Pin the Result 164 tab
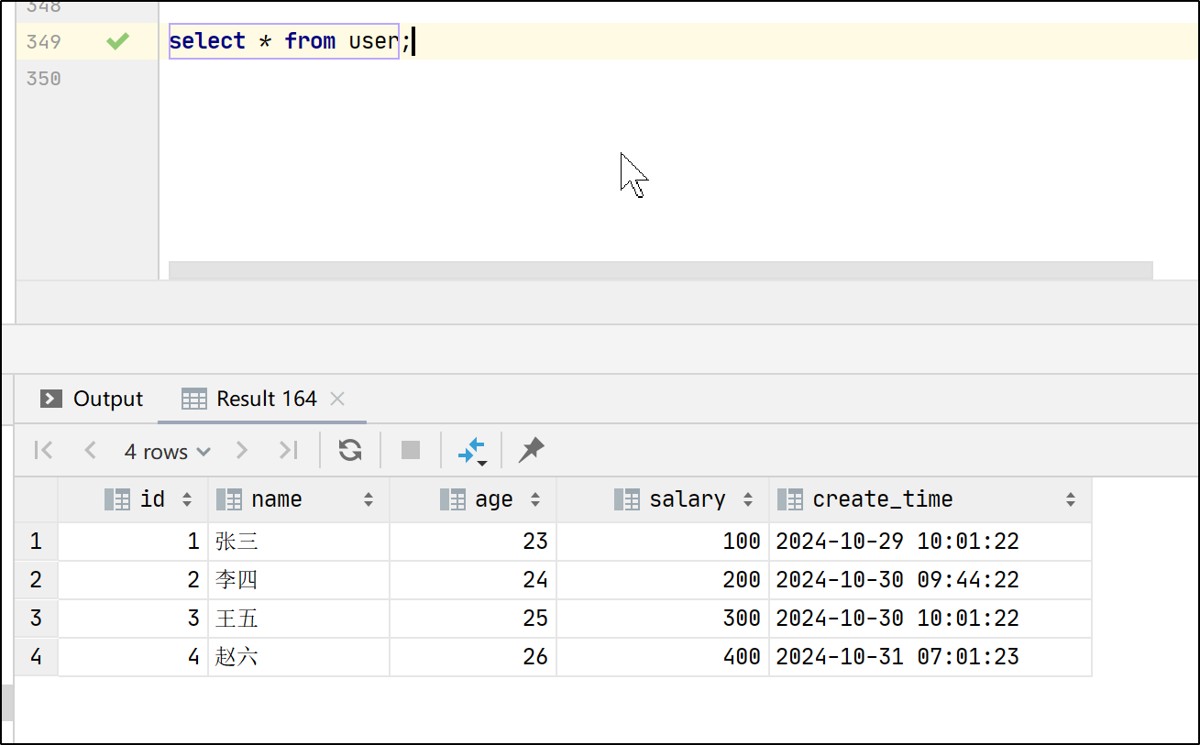The height and width of the screenshot is (745, 1200). coord(531,451)
